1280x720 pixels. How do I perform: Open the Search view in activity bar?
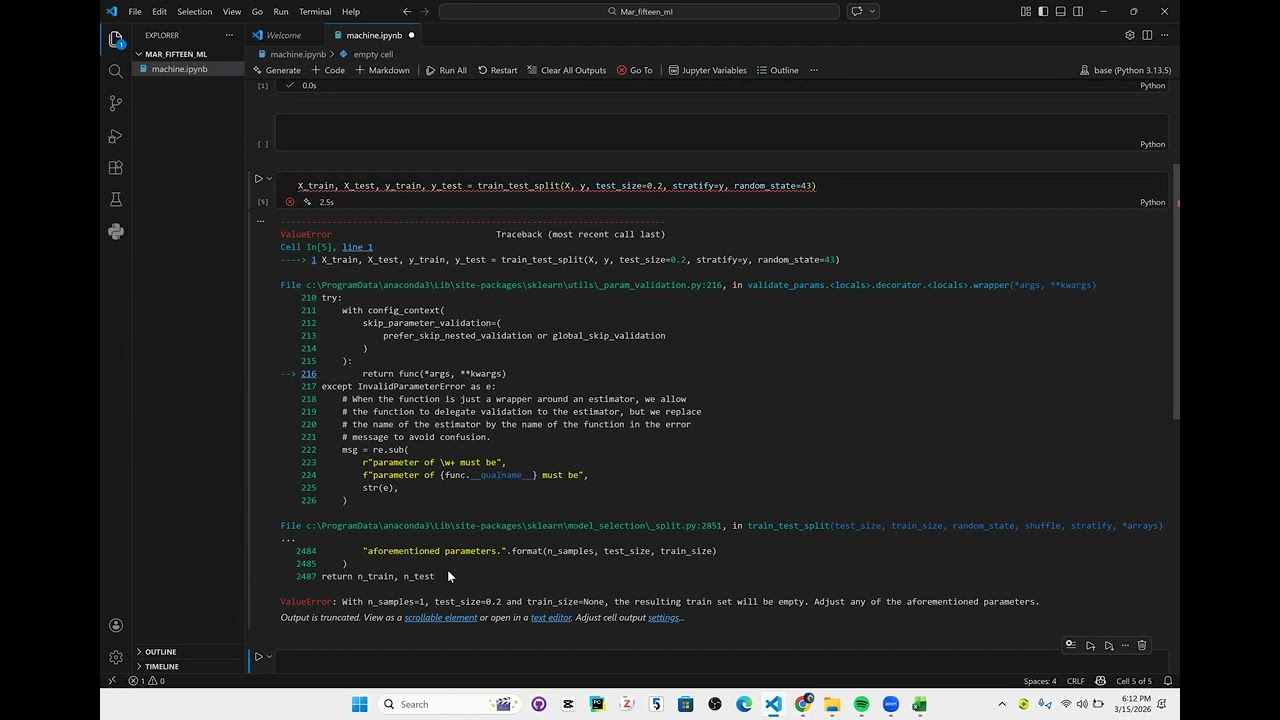click(x=116, y=71)
